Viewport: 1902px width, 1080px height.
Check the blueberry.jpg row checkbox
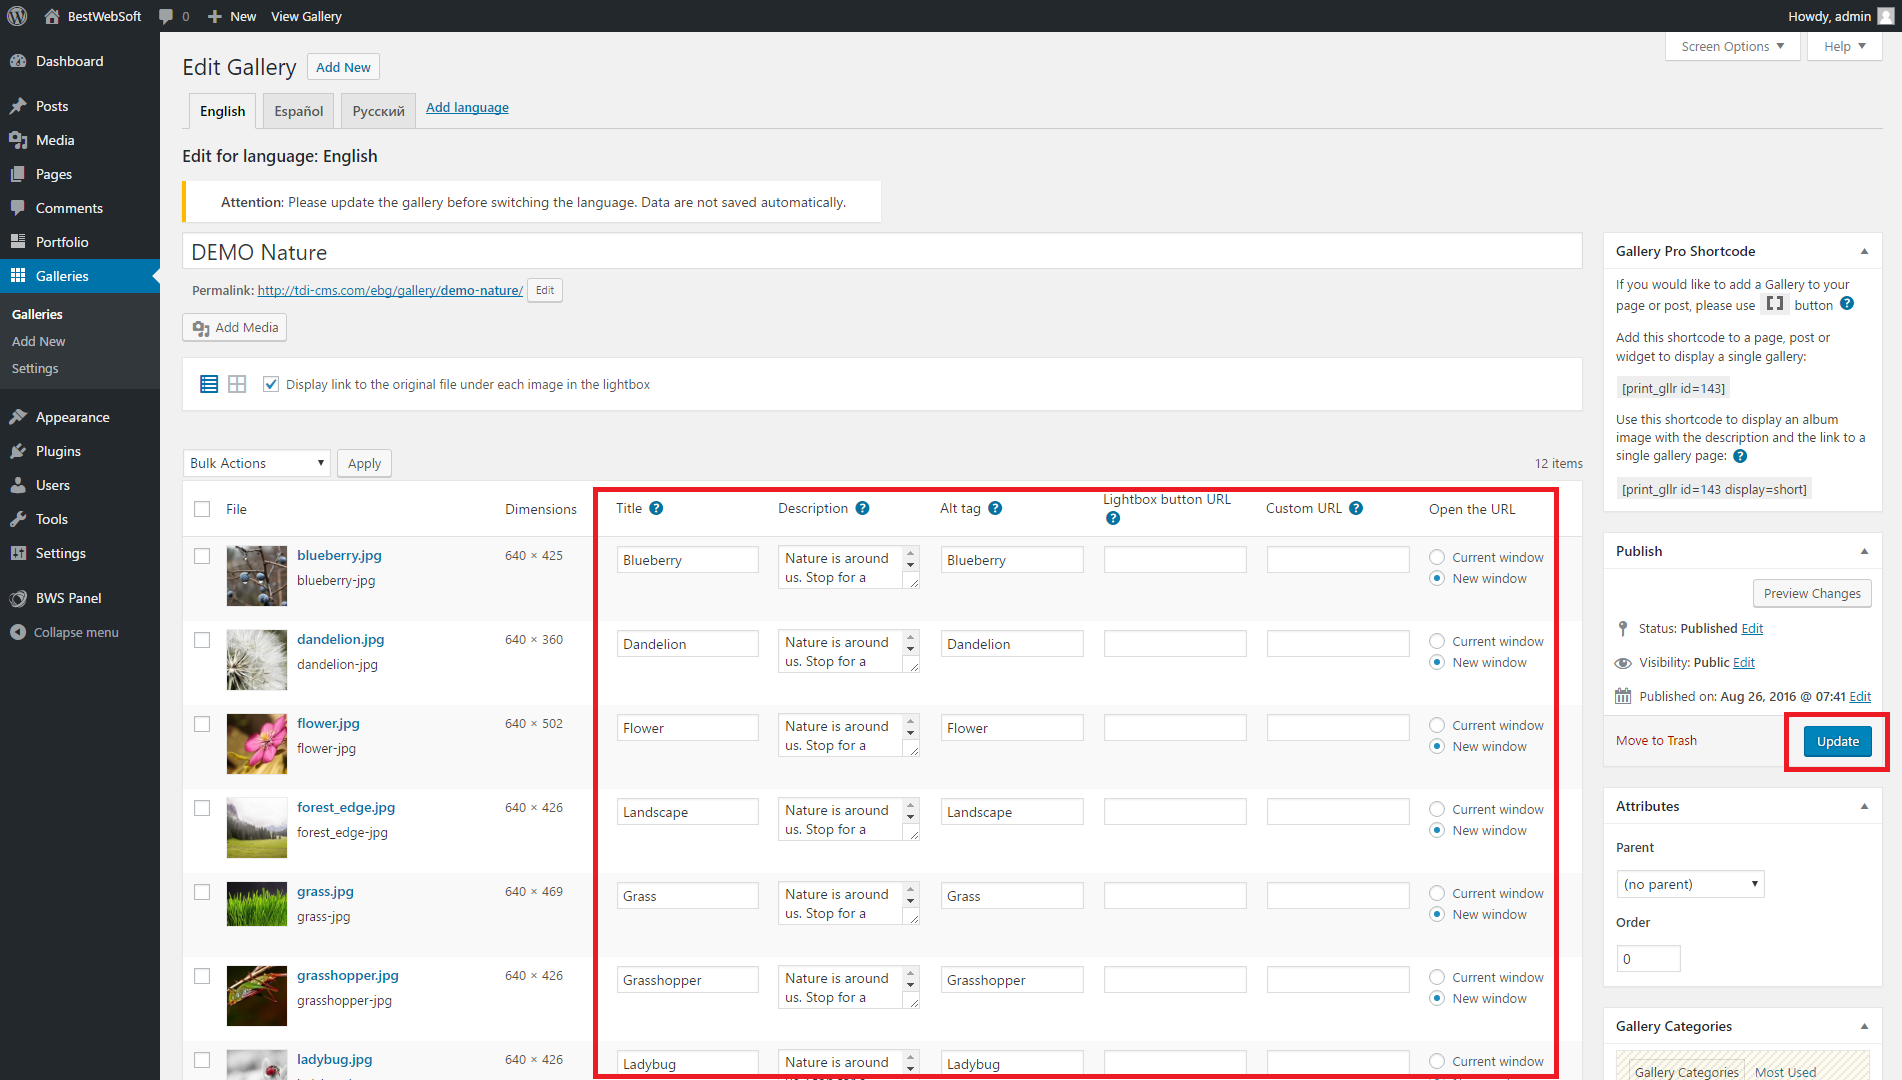pyautogui.click(x=202, y=556)
